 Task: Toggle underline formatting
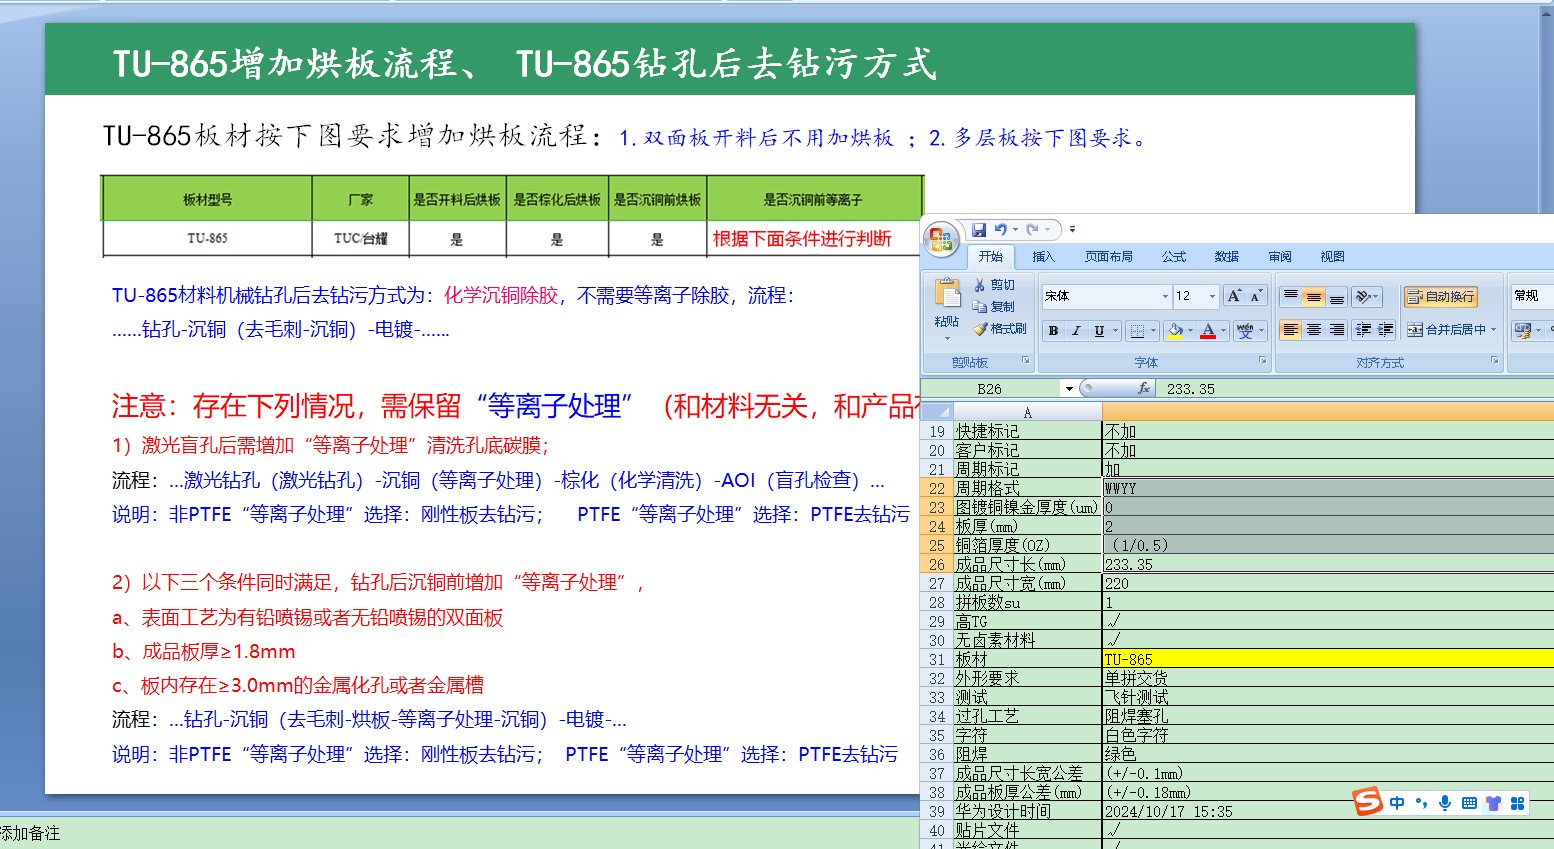[1099, 331]
